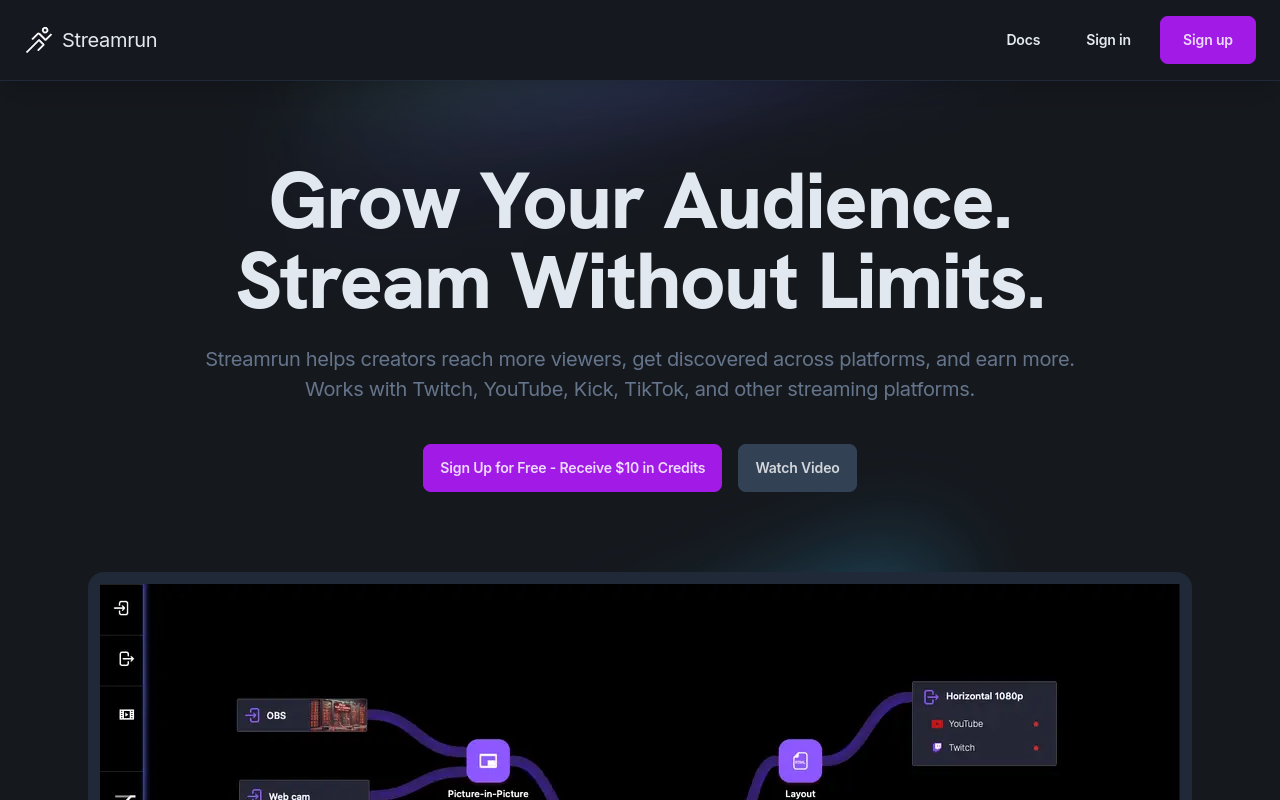Click the film strip icon in sidebar
This screenshot has height=800, width=1280.
coord(126,715)
